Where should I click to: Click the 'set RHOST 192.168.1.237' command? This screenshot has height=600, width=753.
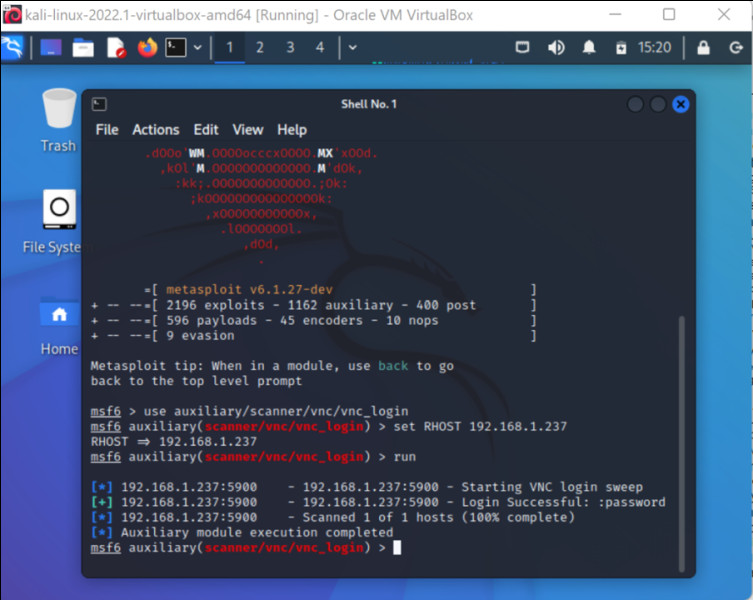(480, 427)
